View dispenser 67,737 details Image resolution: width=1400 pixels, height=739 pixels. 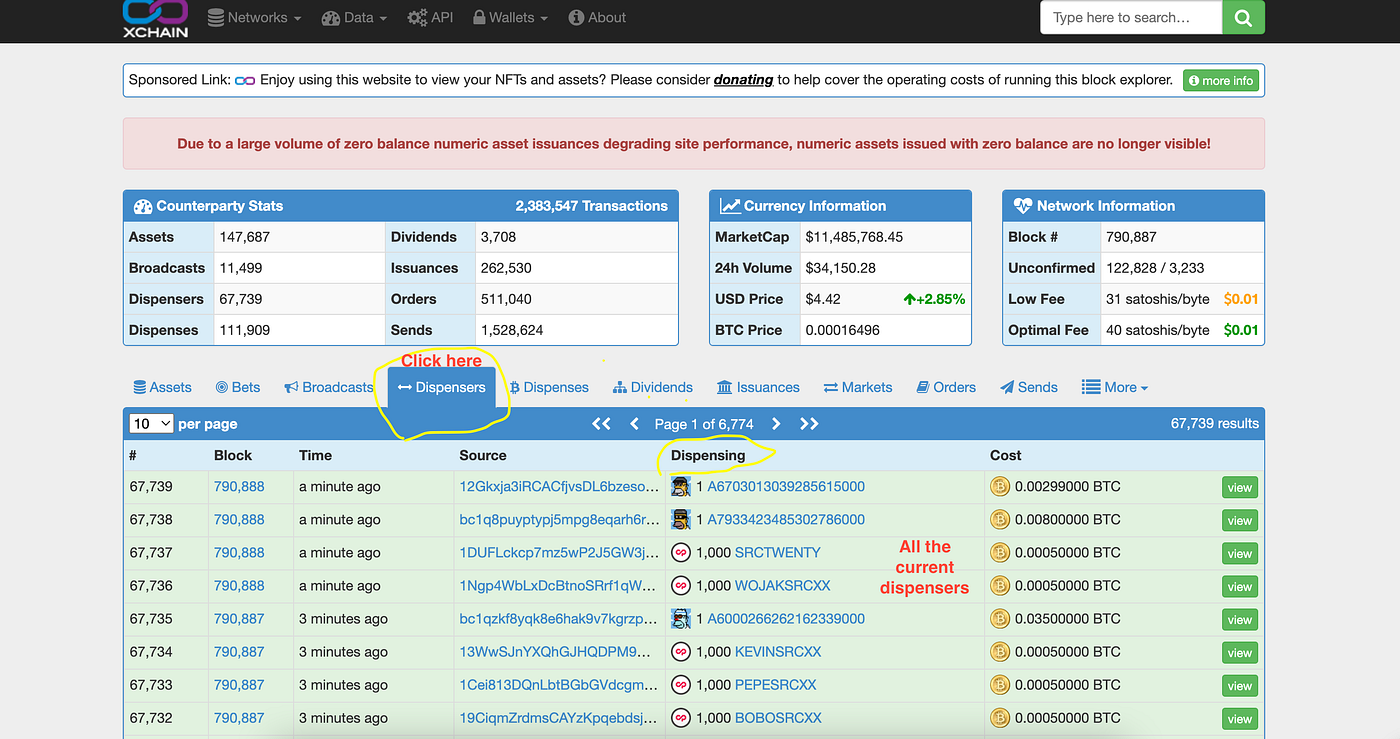[1240, 553]
